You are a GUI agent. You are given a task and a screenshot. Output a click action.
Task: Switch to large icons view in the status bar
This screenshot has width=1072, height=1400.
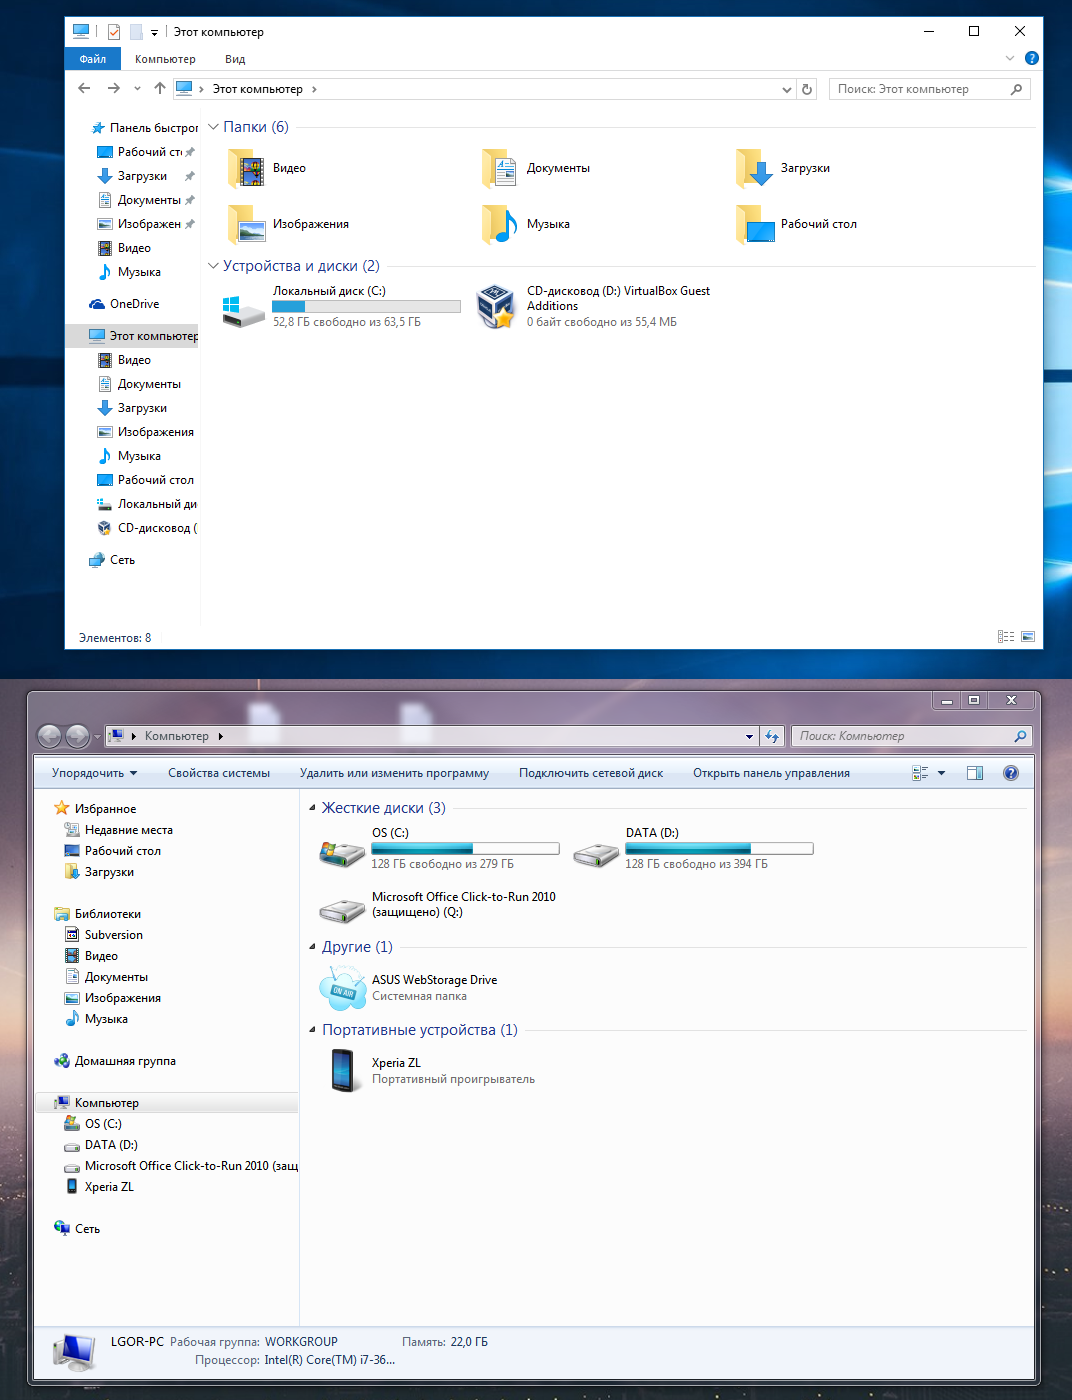tap(1028, 637)
